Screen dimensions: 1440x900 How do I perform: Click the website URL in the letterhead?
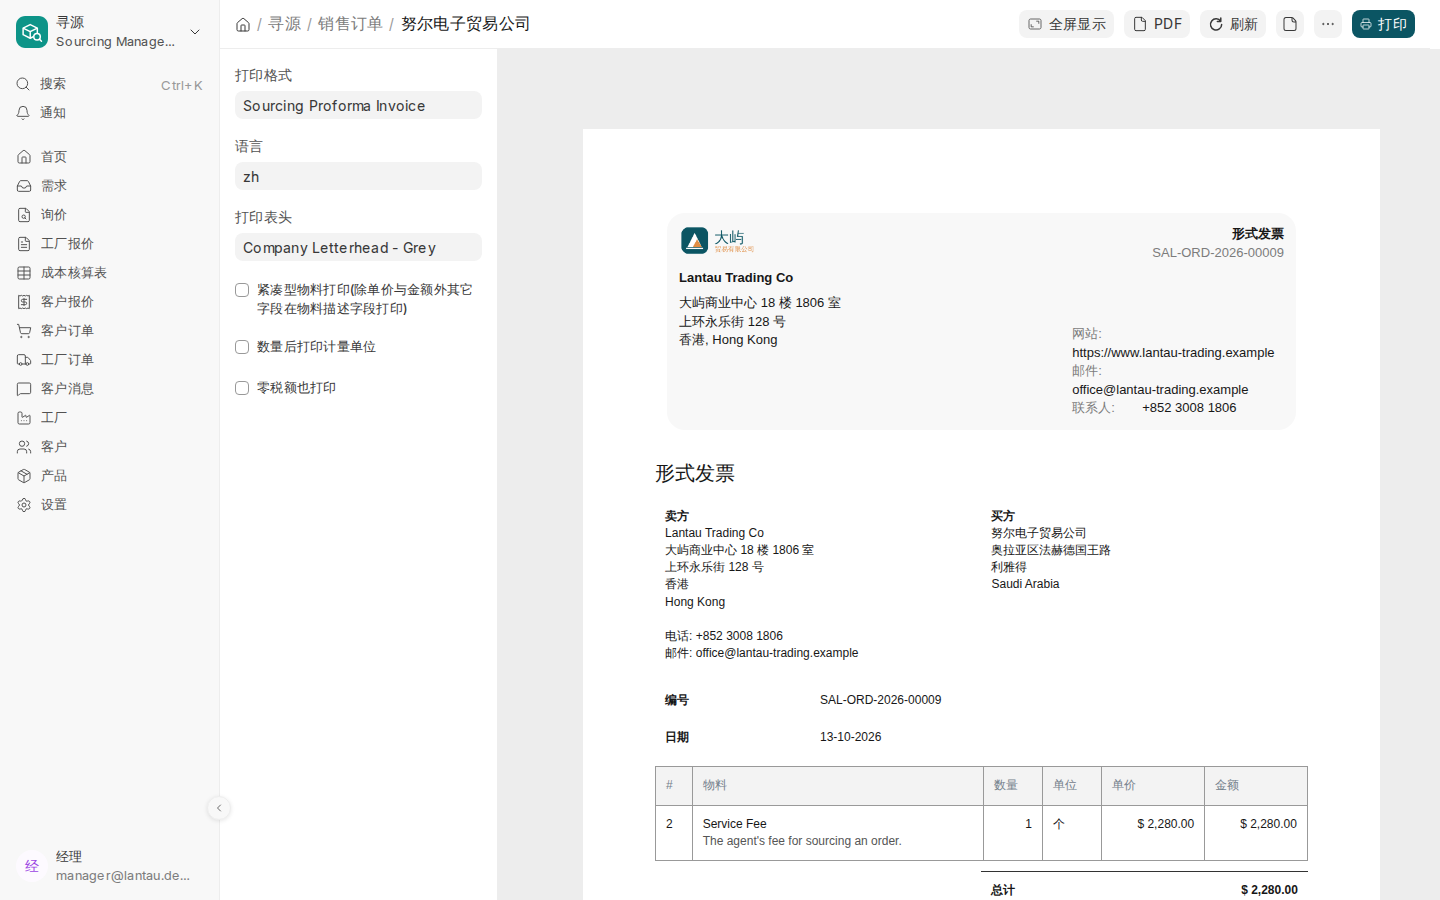tap(1173, 353)
